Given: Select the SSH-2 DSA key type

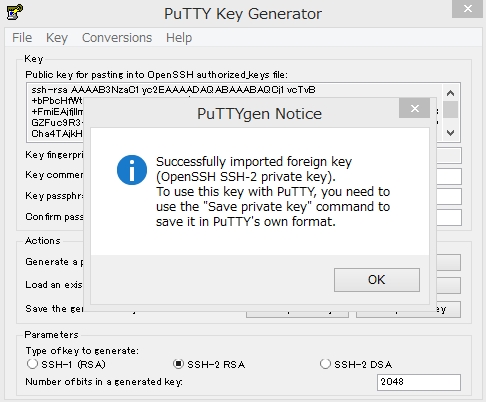Looking at the screenshot, I should pos(325,364).
